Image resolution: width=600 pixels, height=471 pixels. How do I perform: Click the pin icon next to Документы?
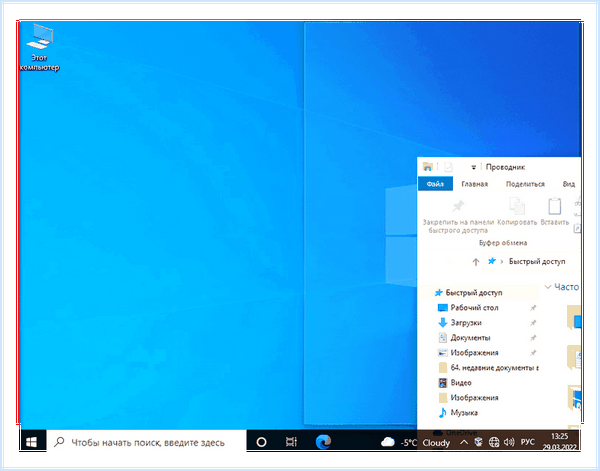point(533,337)
